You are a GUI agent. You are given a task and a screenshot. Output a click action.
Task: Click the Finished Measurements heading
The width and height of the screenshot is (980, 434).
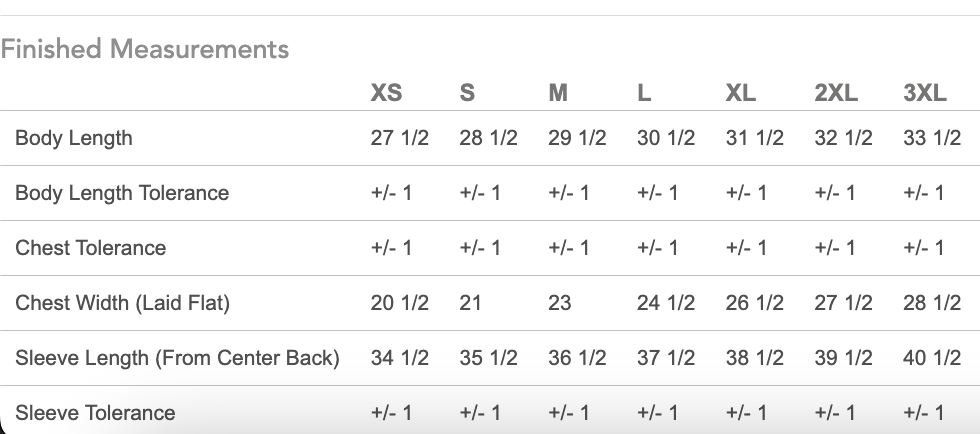(x=145, y=49)
